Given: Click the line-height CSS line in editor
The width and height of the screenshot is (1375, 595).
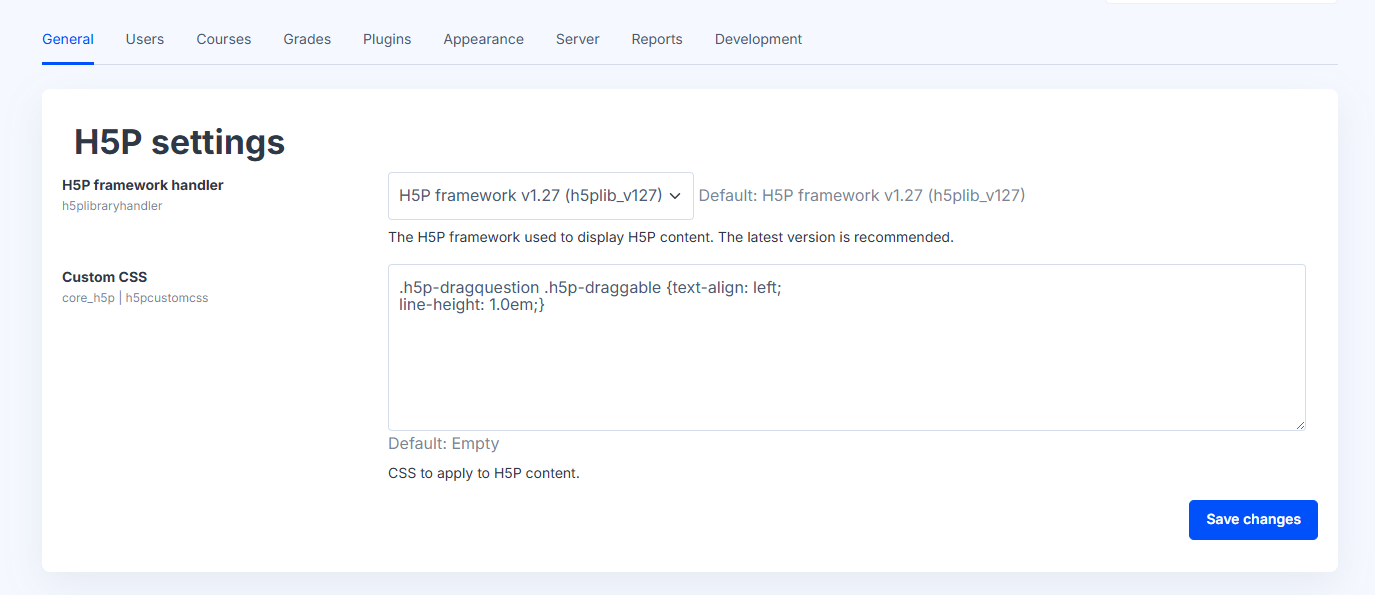Looking at the screenshot, I should pyautogui.click(x=472, y=305).
